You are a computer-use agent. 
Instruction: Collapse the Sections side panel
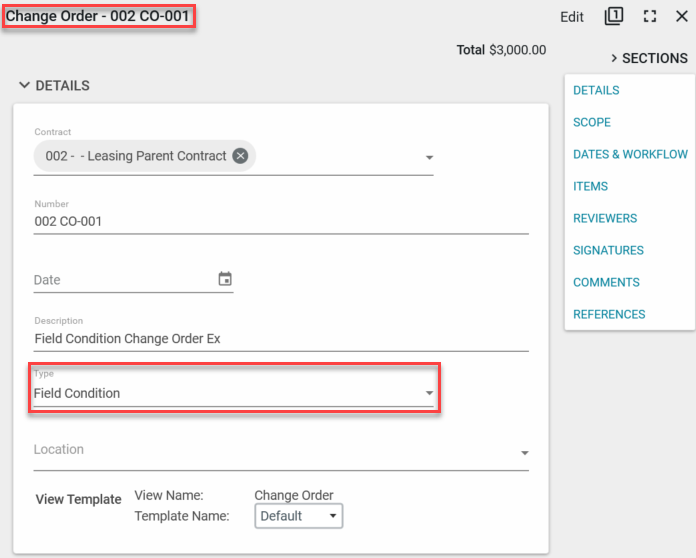[x=648, y=58]
